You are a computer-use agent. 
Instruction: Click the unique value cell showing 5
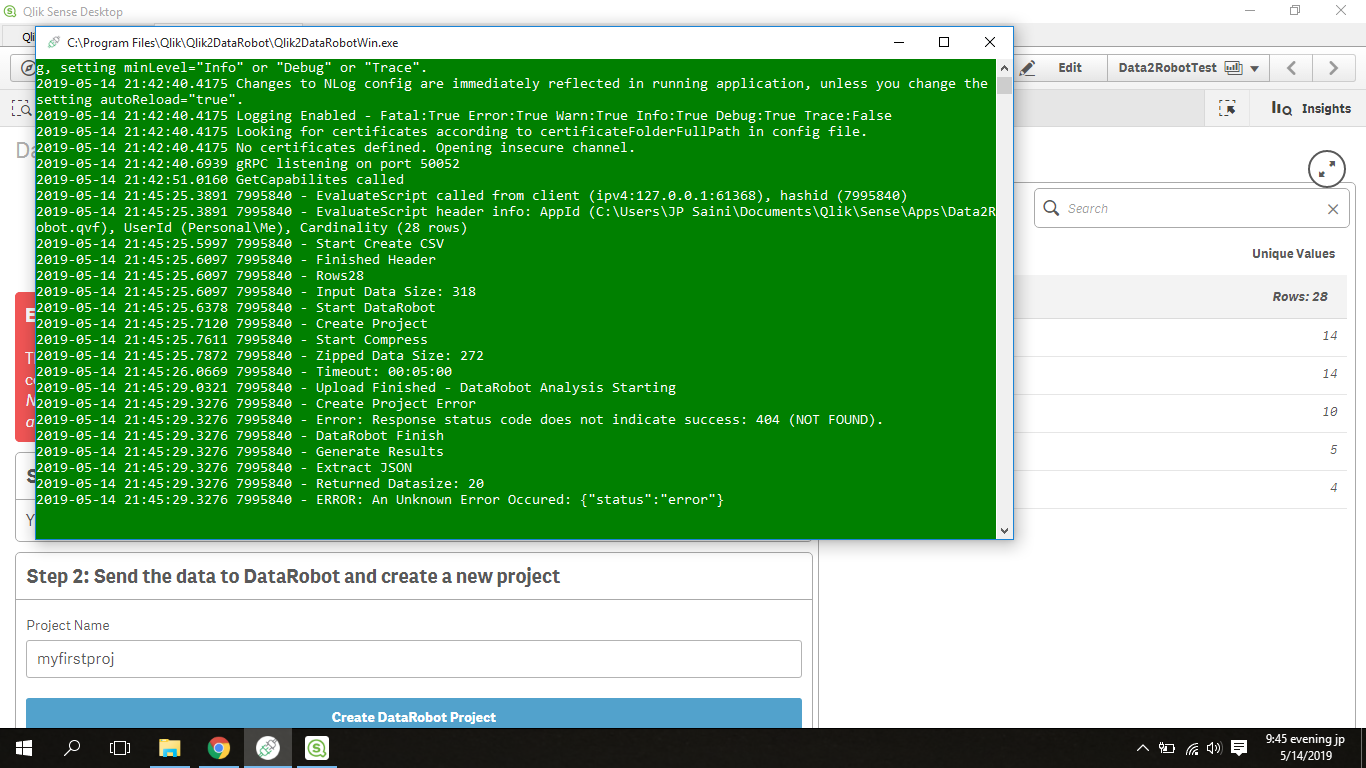click(1334, 450)
